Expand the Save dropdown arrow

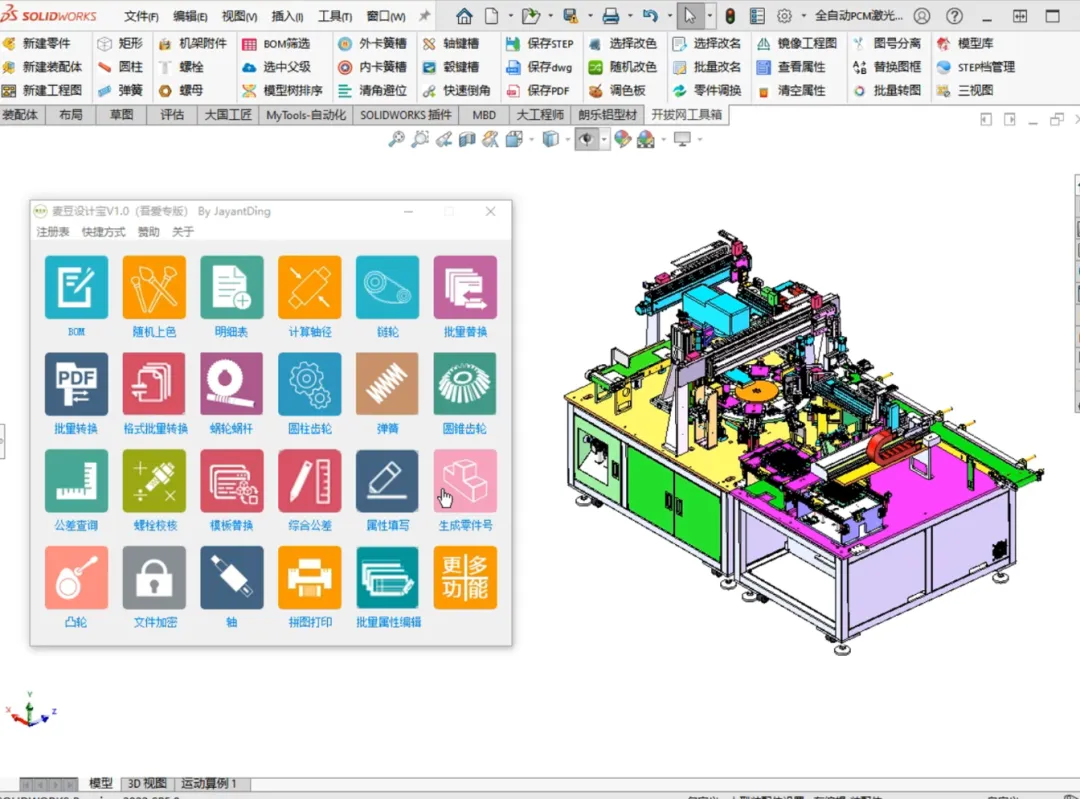coord(590,16)
